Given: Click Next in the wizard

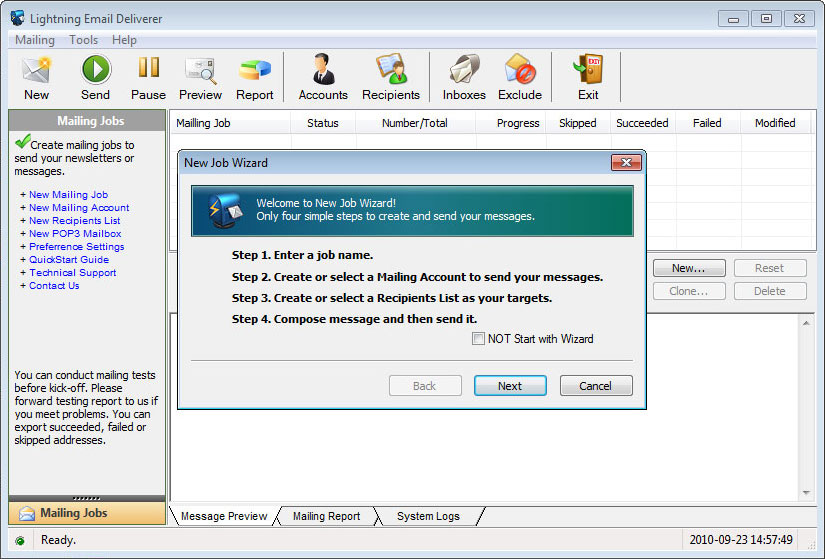Looking at the screenshot, I should (x=510, y=386).
